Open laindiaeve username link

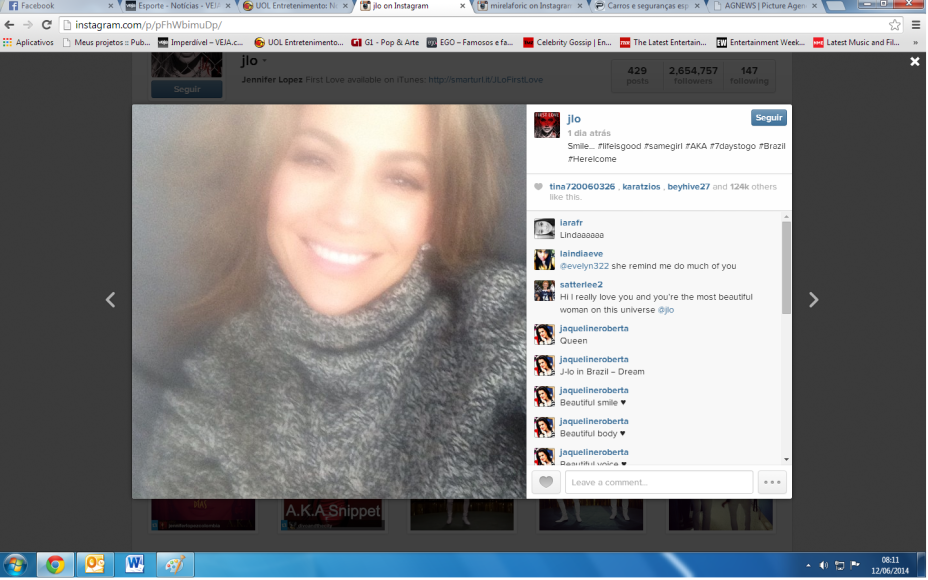tap(581, 254)
